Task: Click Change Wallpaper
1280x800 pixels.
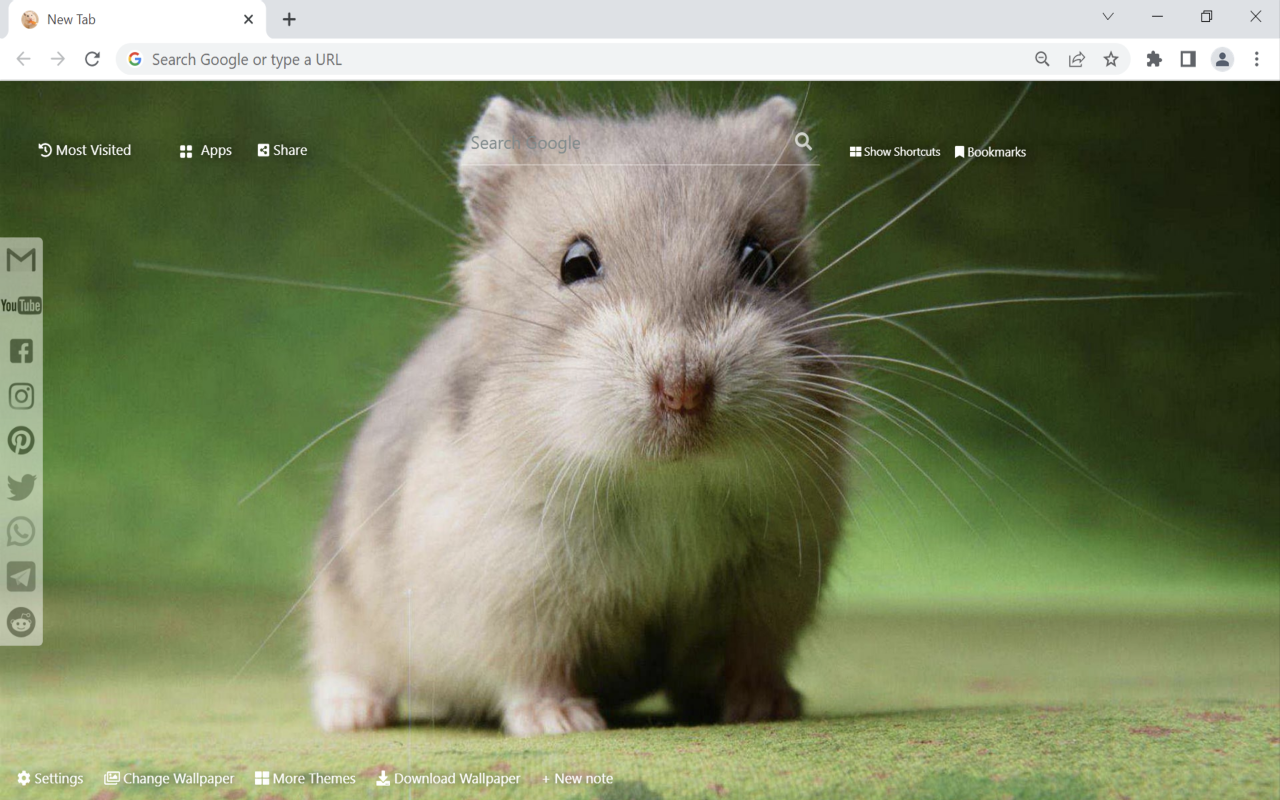Action: pyautogui.click(x=169, y=778)
